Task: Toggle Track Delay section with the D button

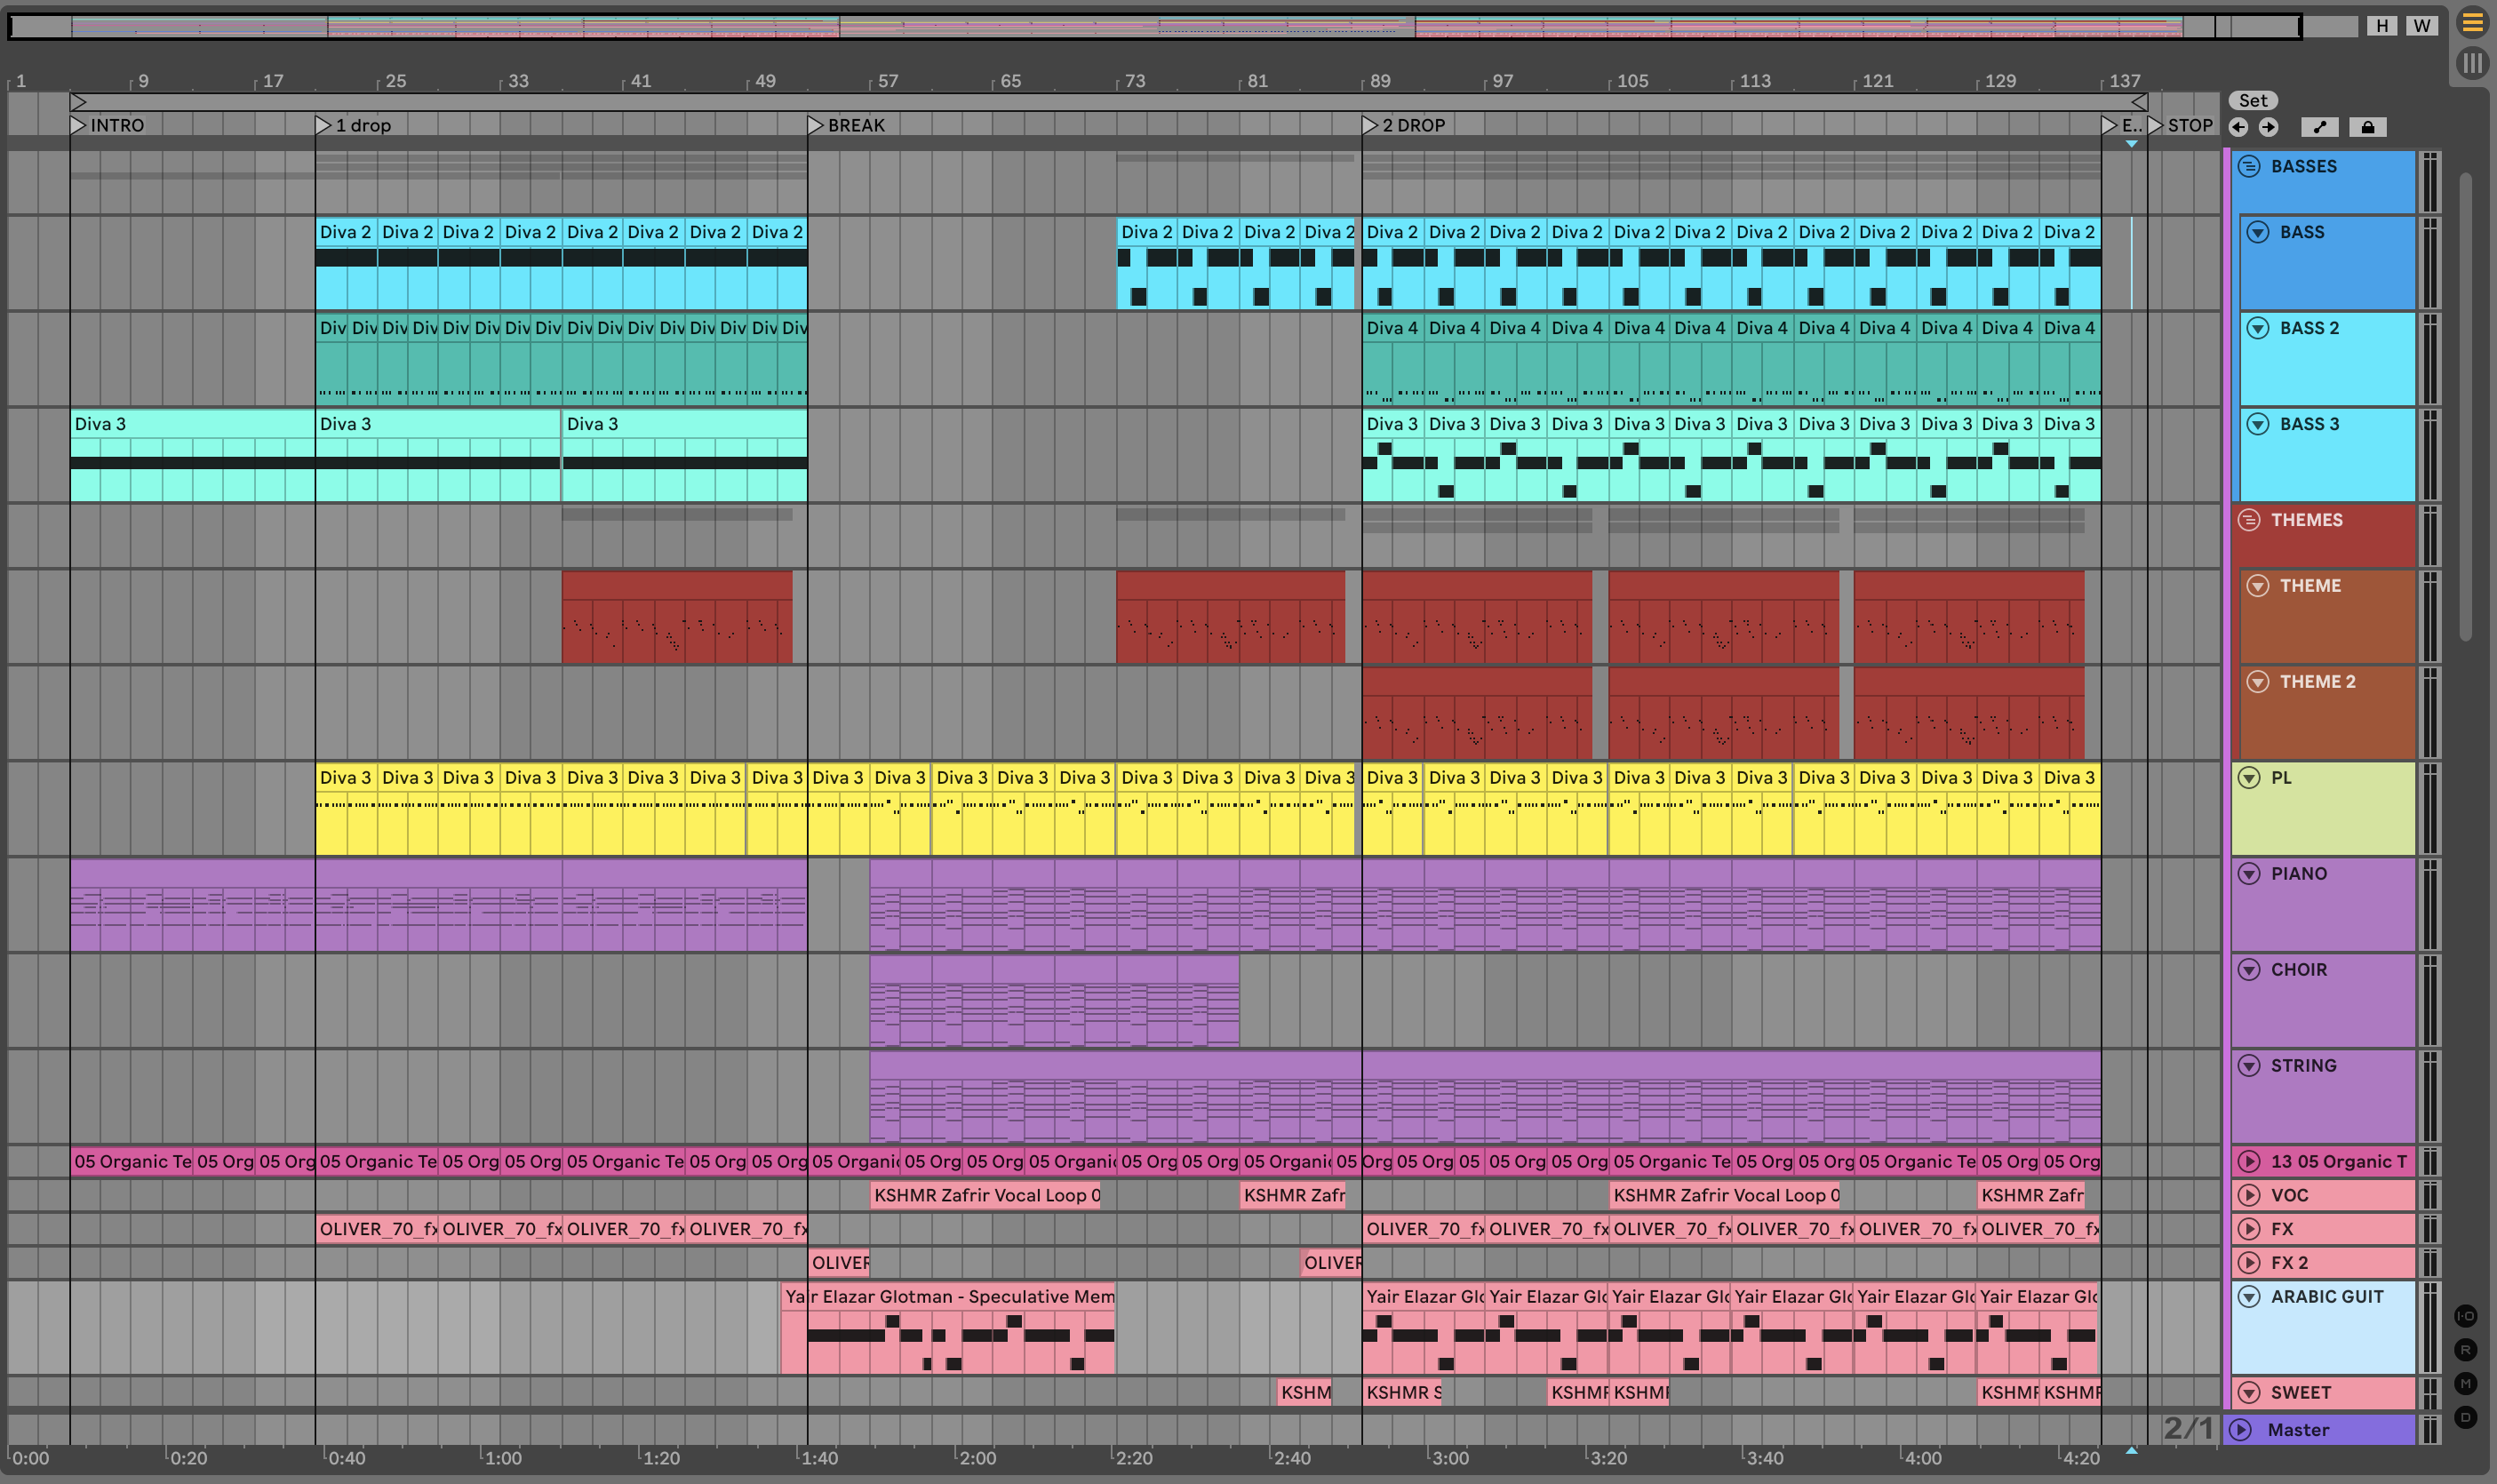Action: (2465, 1417)
